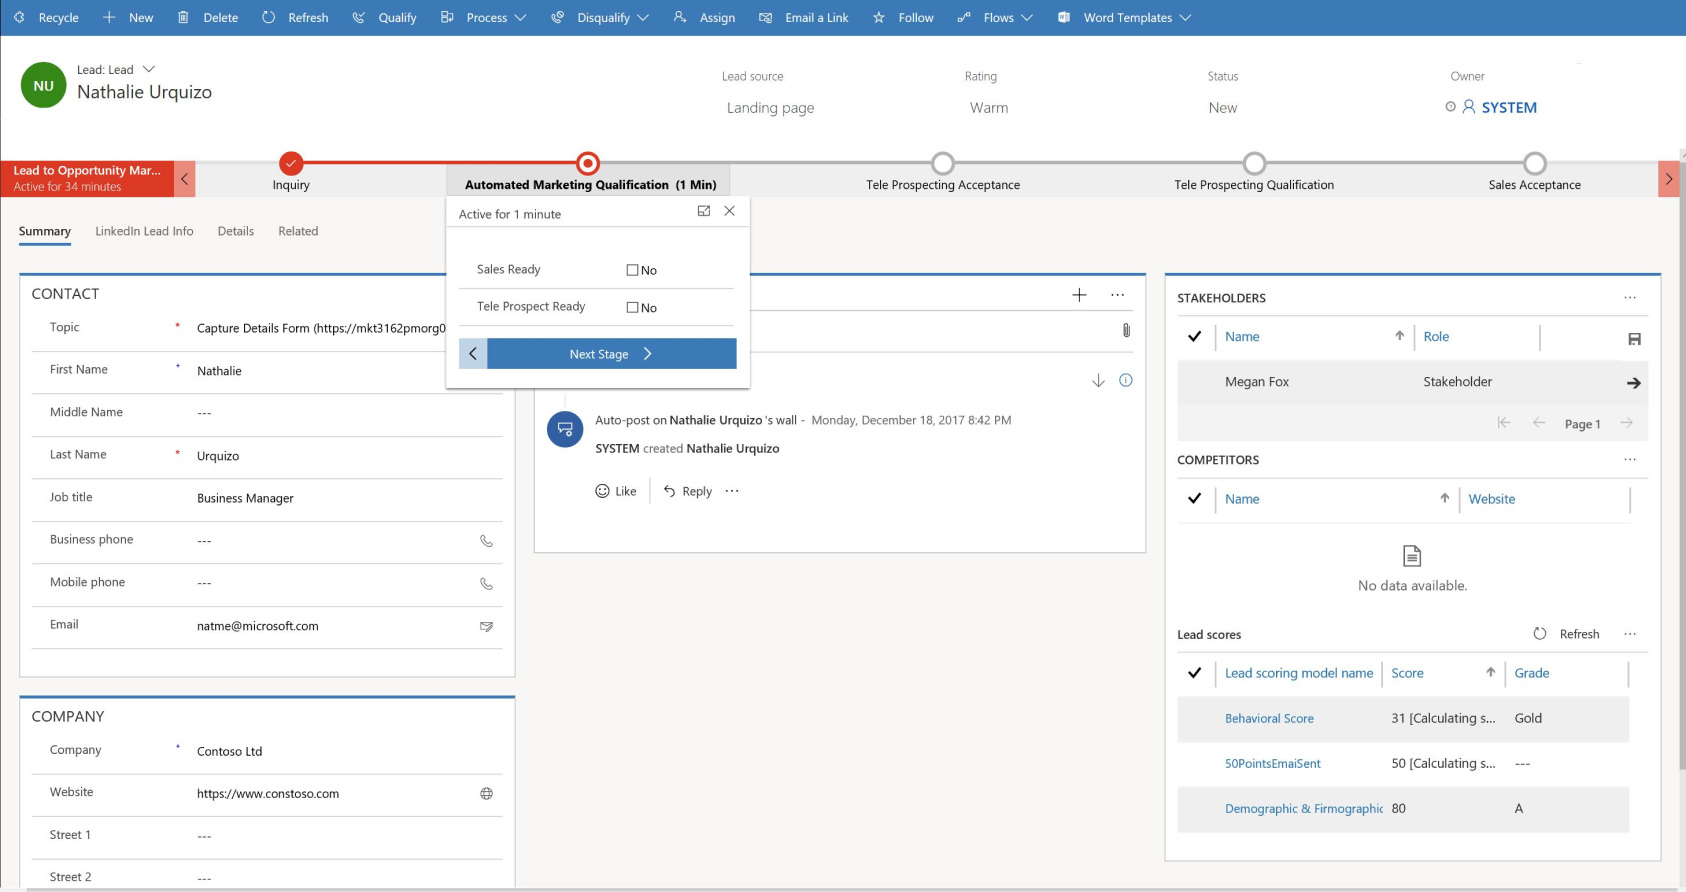Open Behavioral Score model link

tap(1269, 719)
